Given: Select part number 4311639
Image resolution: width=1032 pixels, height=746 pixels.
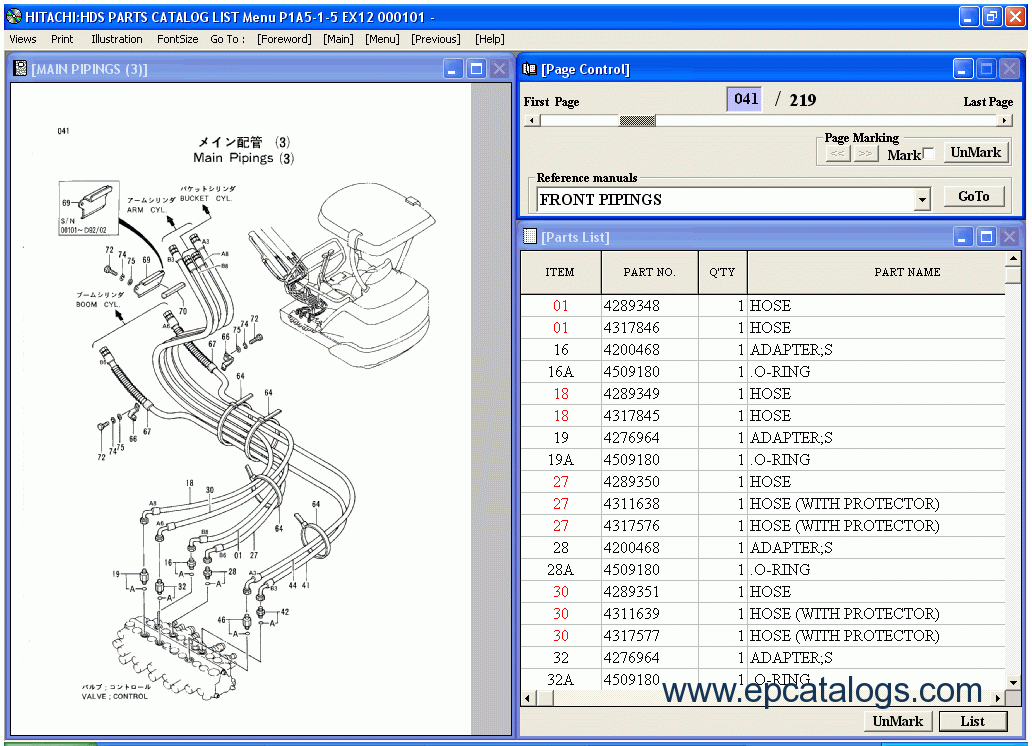Looking at the screenshot, I should tap(631, 614).
